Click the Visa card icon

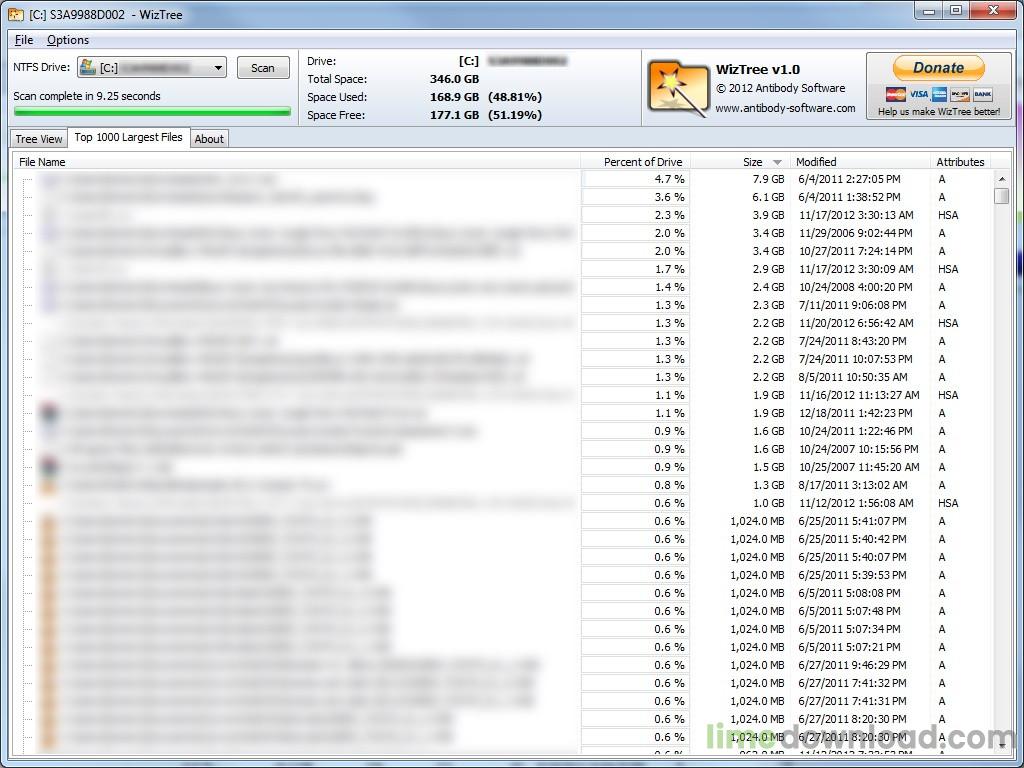point(919,95)
